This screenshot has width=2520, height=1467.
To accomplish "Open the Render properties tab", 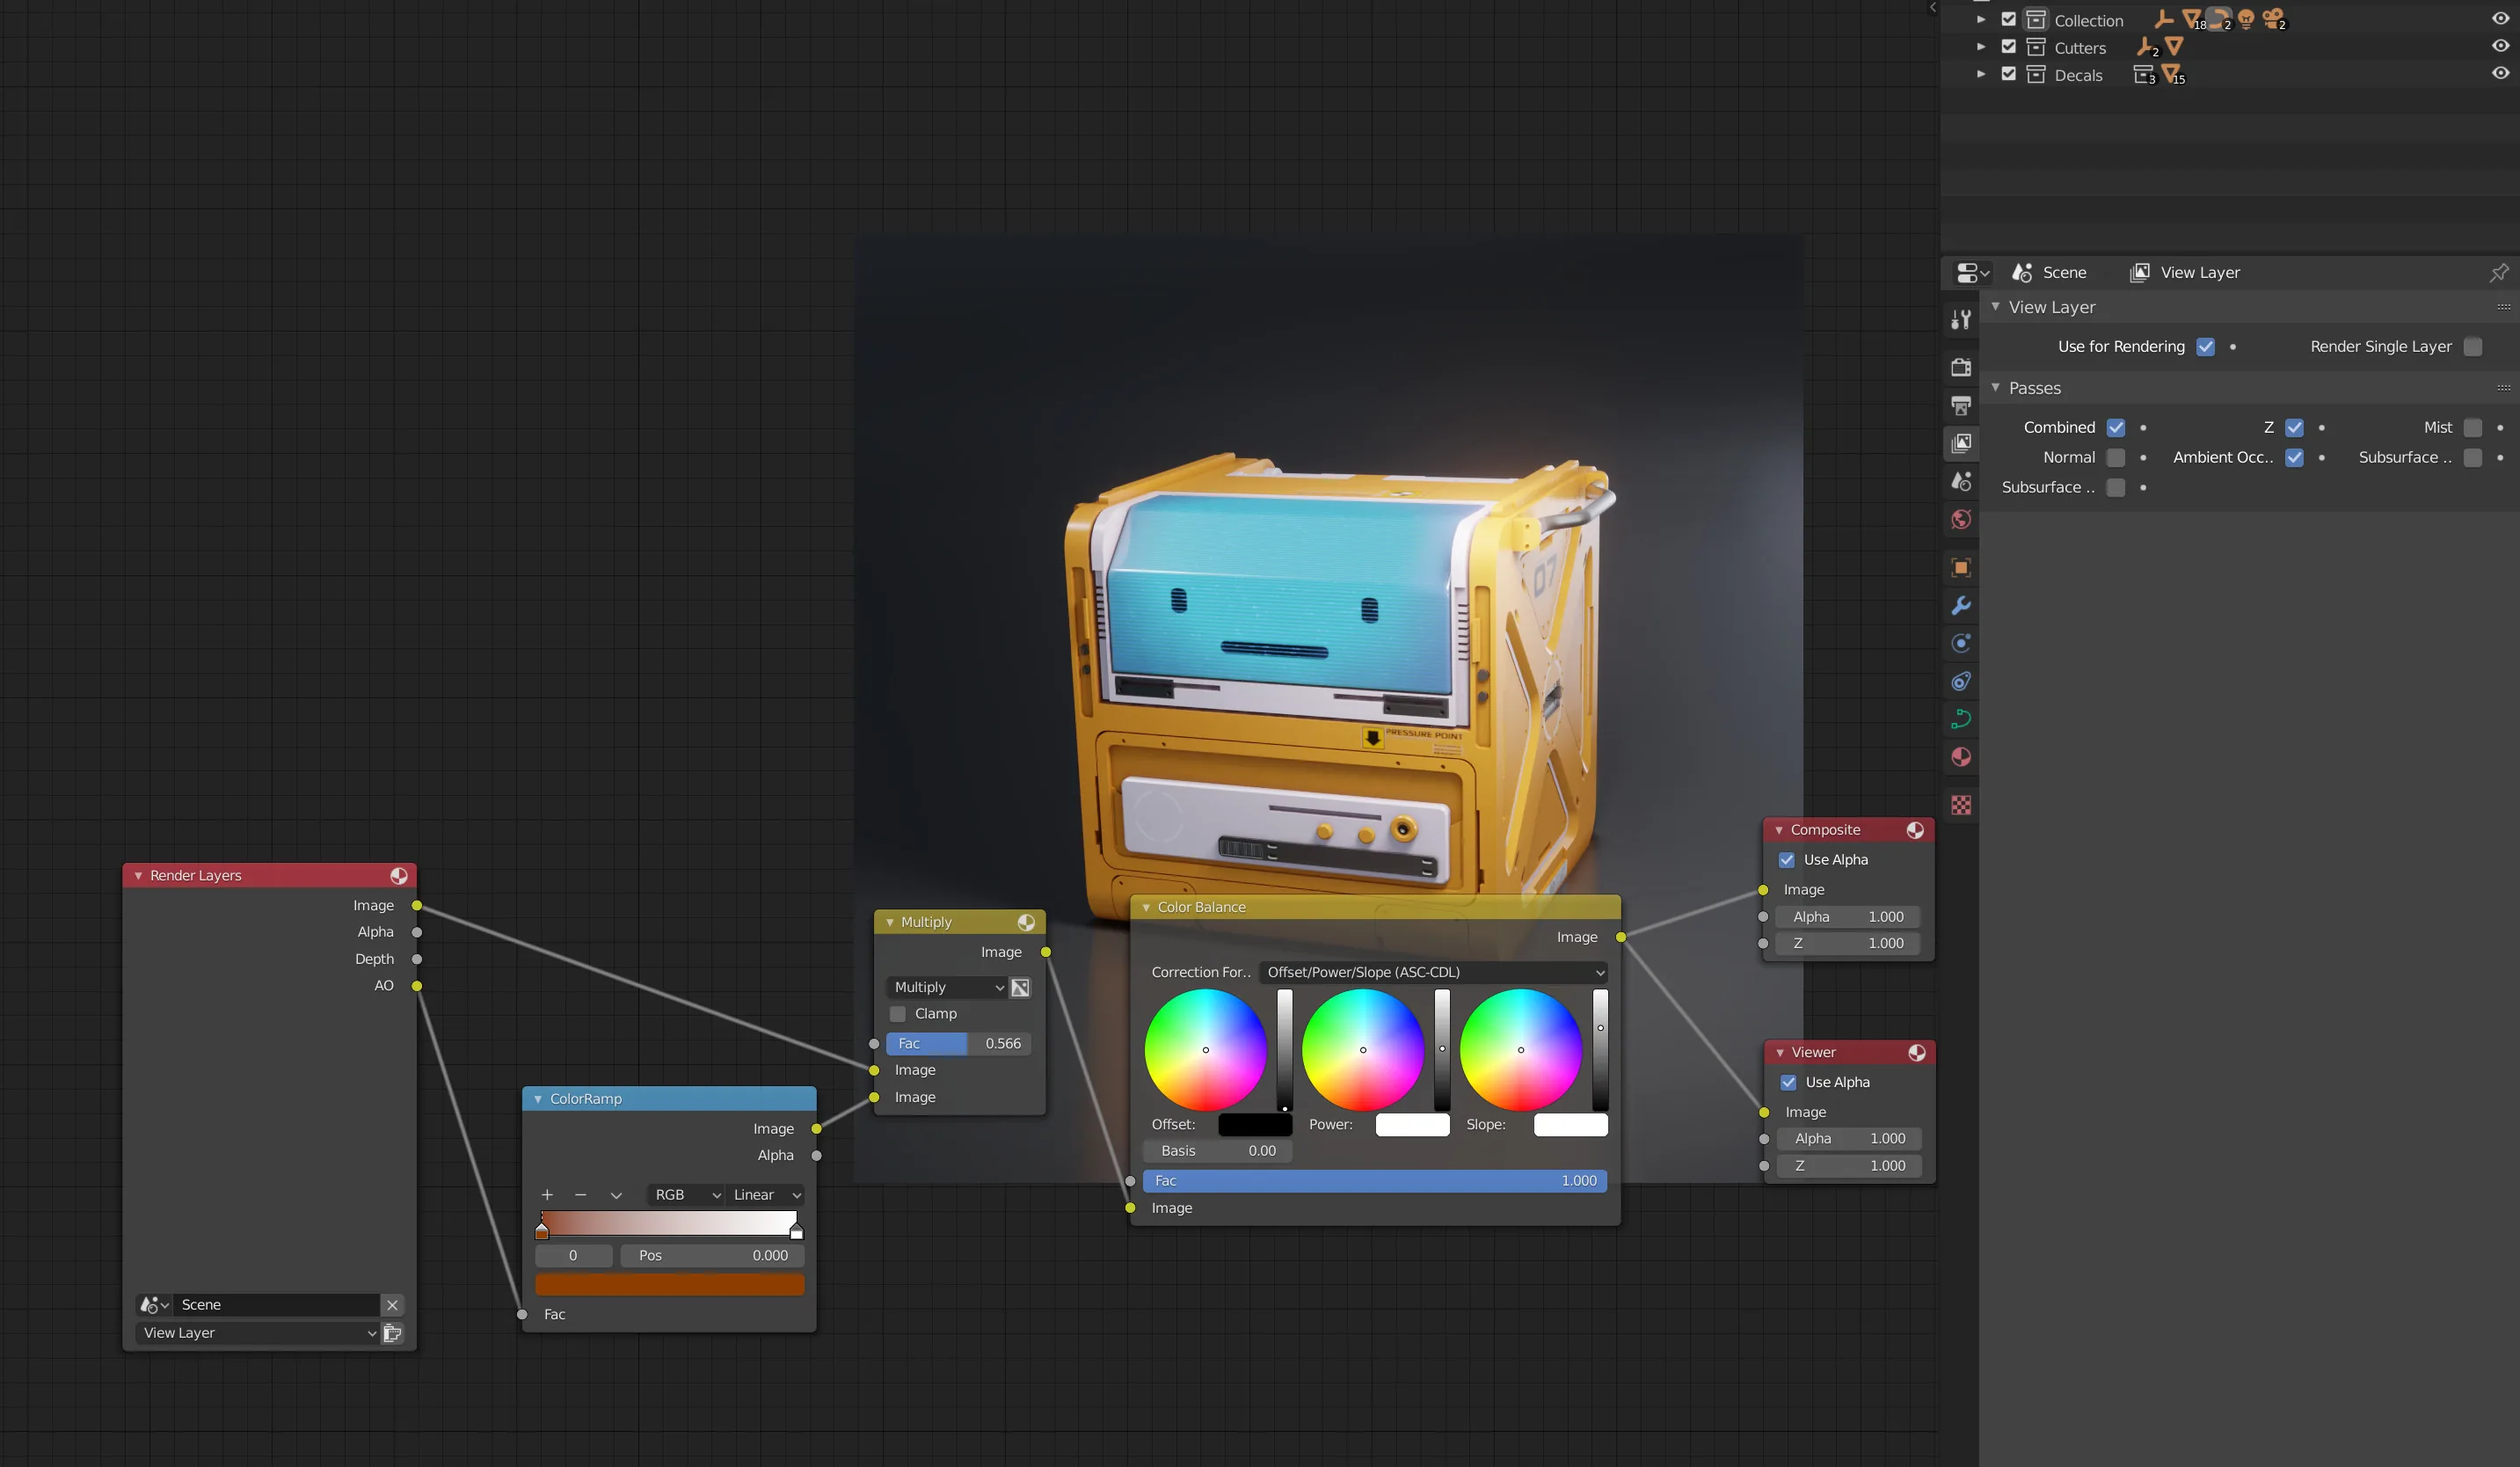I will [1960, 367].
